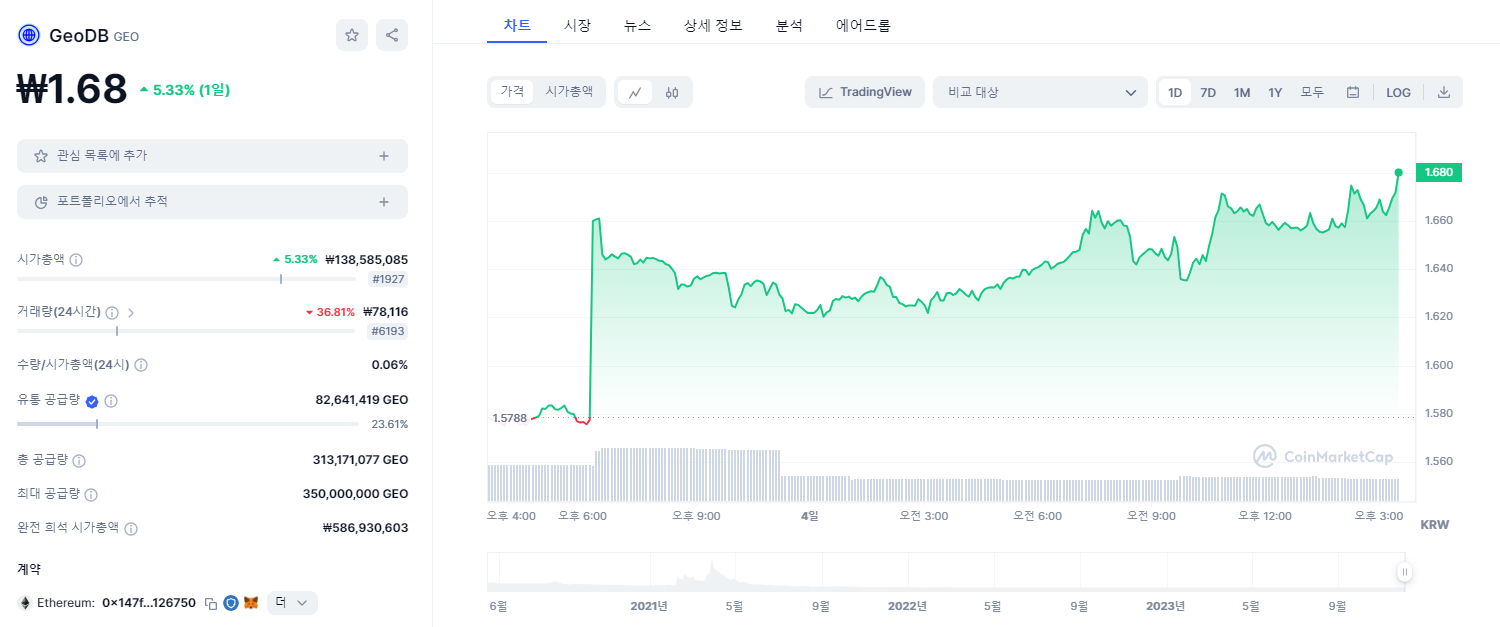Select the 모두 (all) time range
The image size is (1500, 627).
pos(1312,92)
